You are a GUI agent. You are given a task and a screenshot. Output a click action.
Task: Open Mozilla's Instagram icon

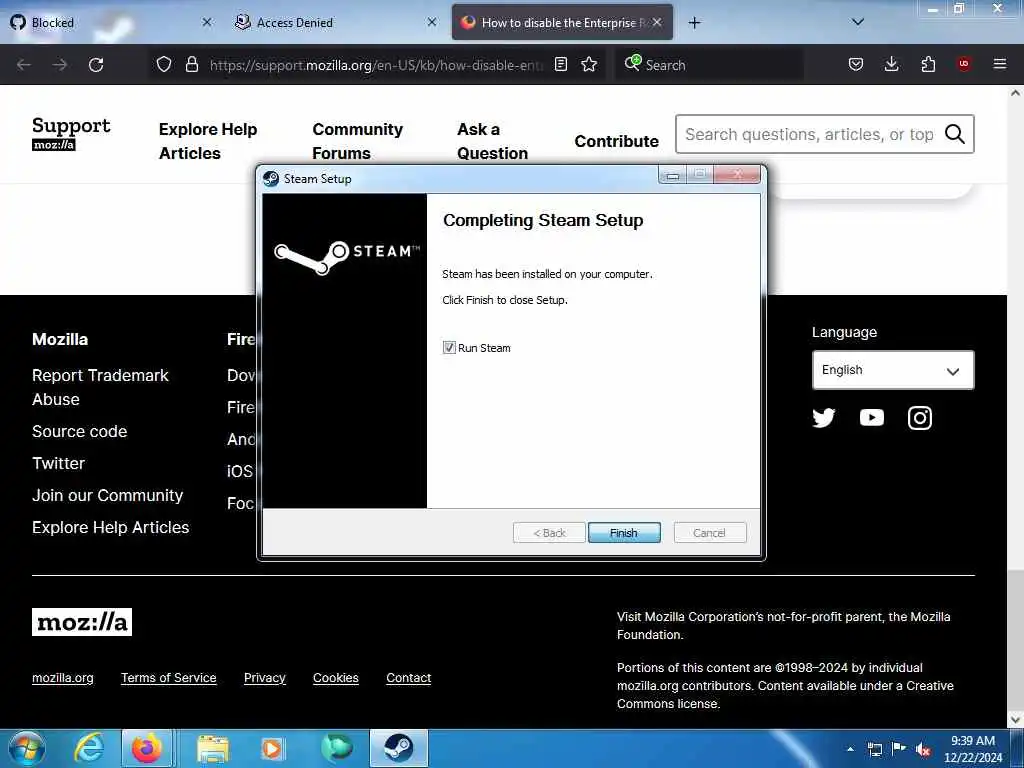[x=920, y=417]
